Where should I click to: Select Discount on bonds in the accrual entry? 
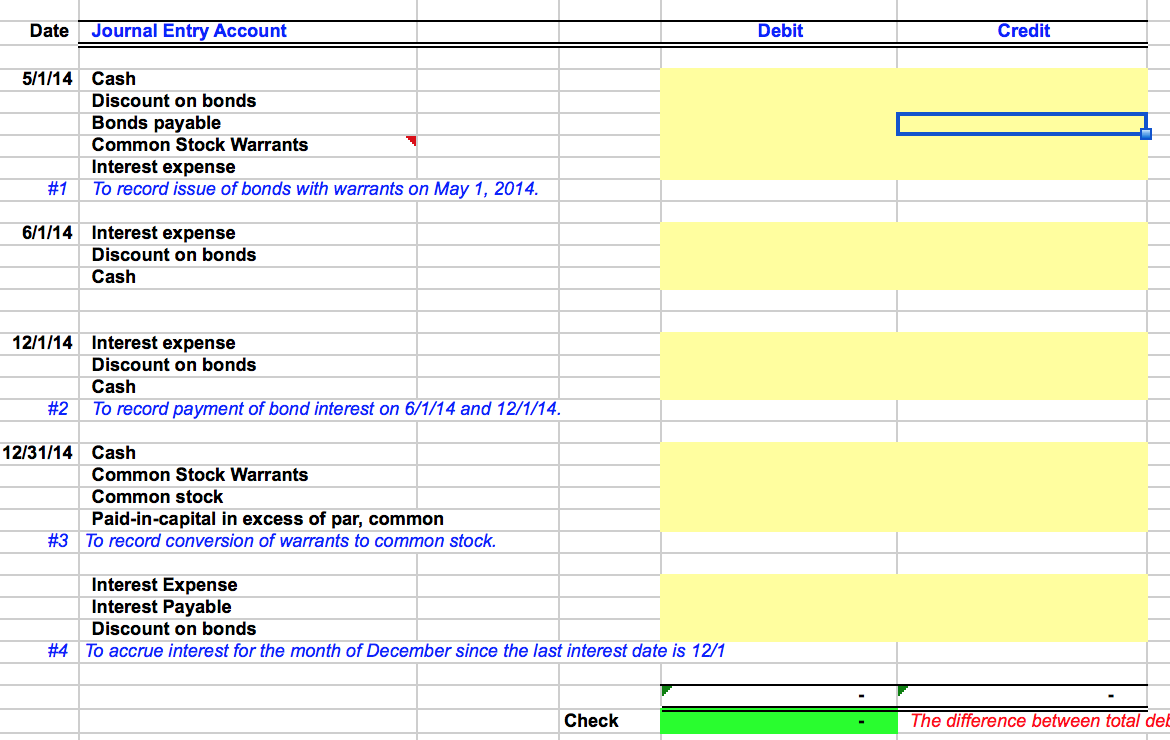[x=174, y=630]
